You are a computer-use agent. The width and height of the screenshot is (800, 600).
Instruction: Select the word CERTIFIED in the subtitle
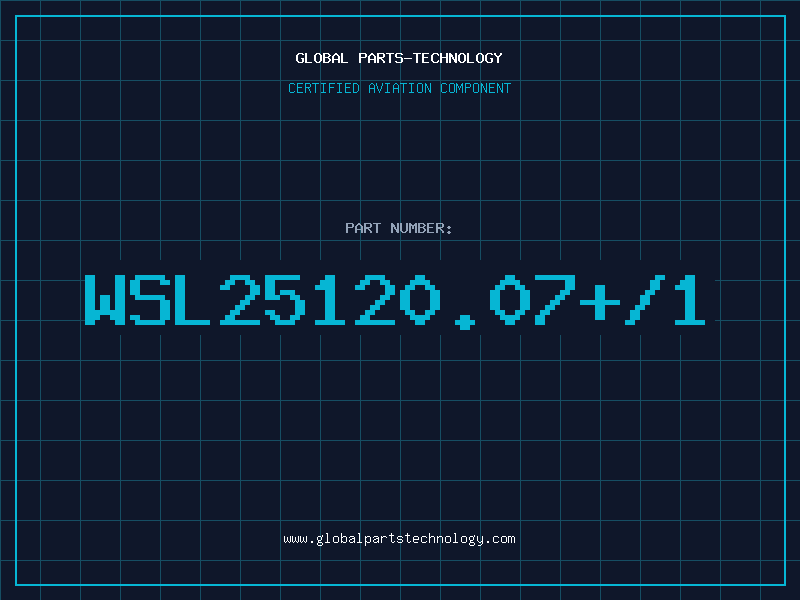pos(324,88)
